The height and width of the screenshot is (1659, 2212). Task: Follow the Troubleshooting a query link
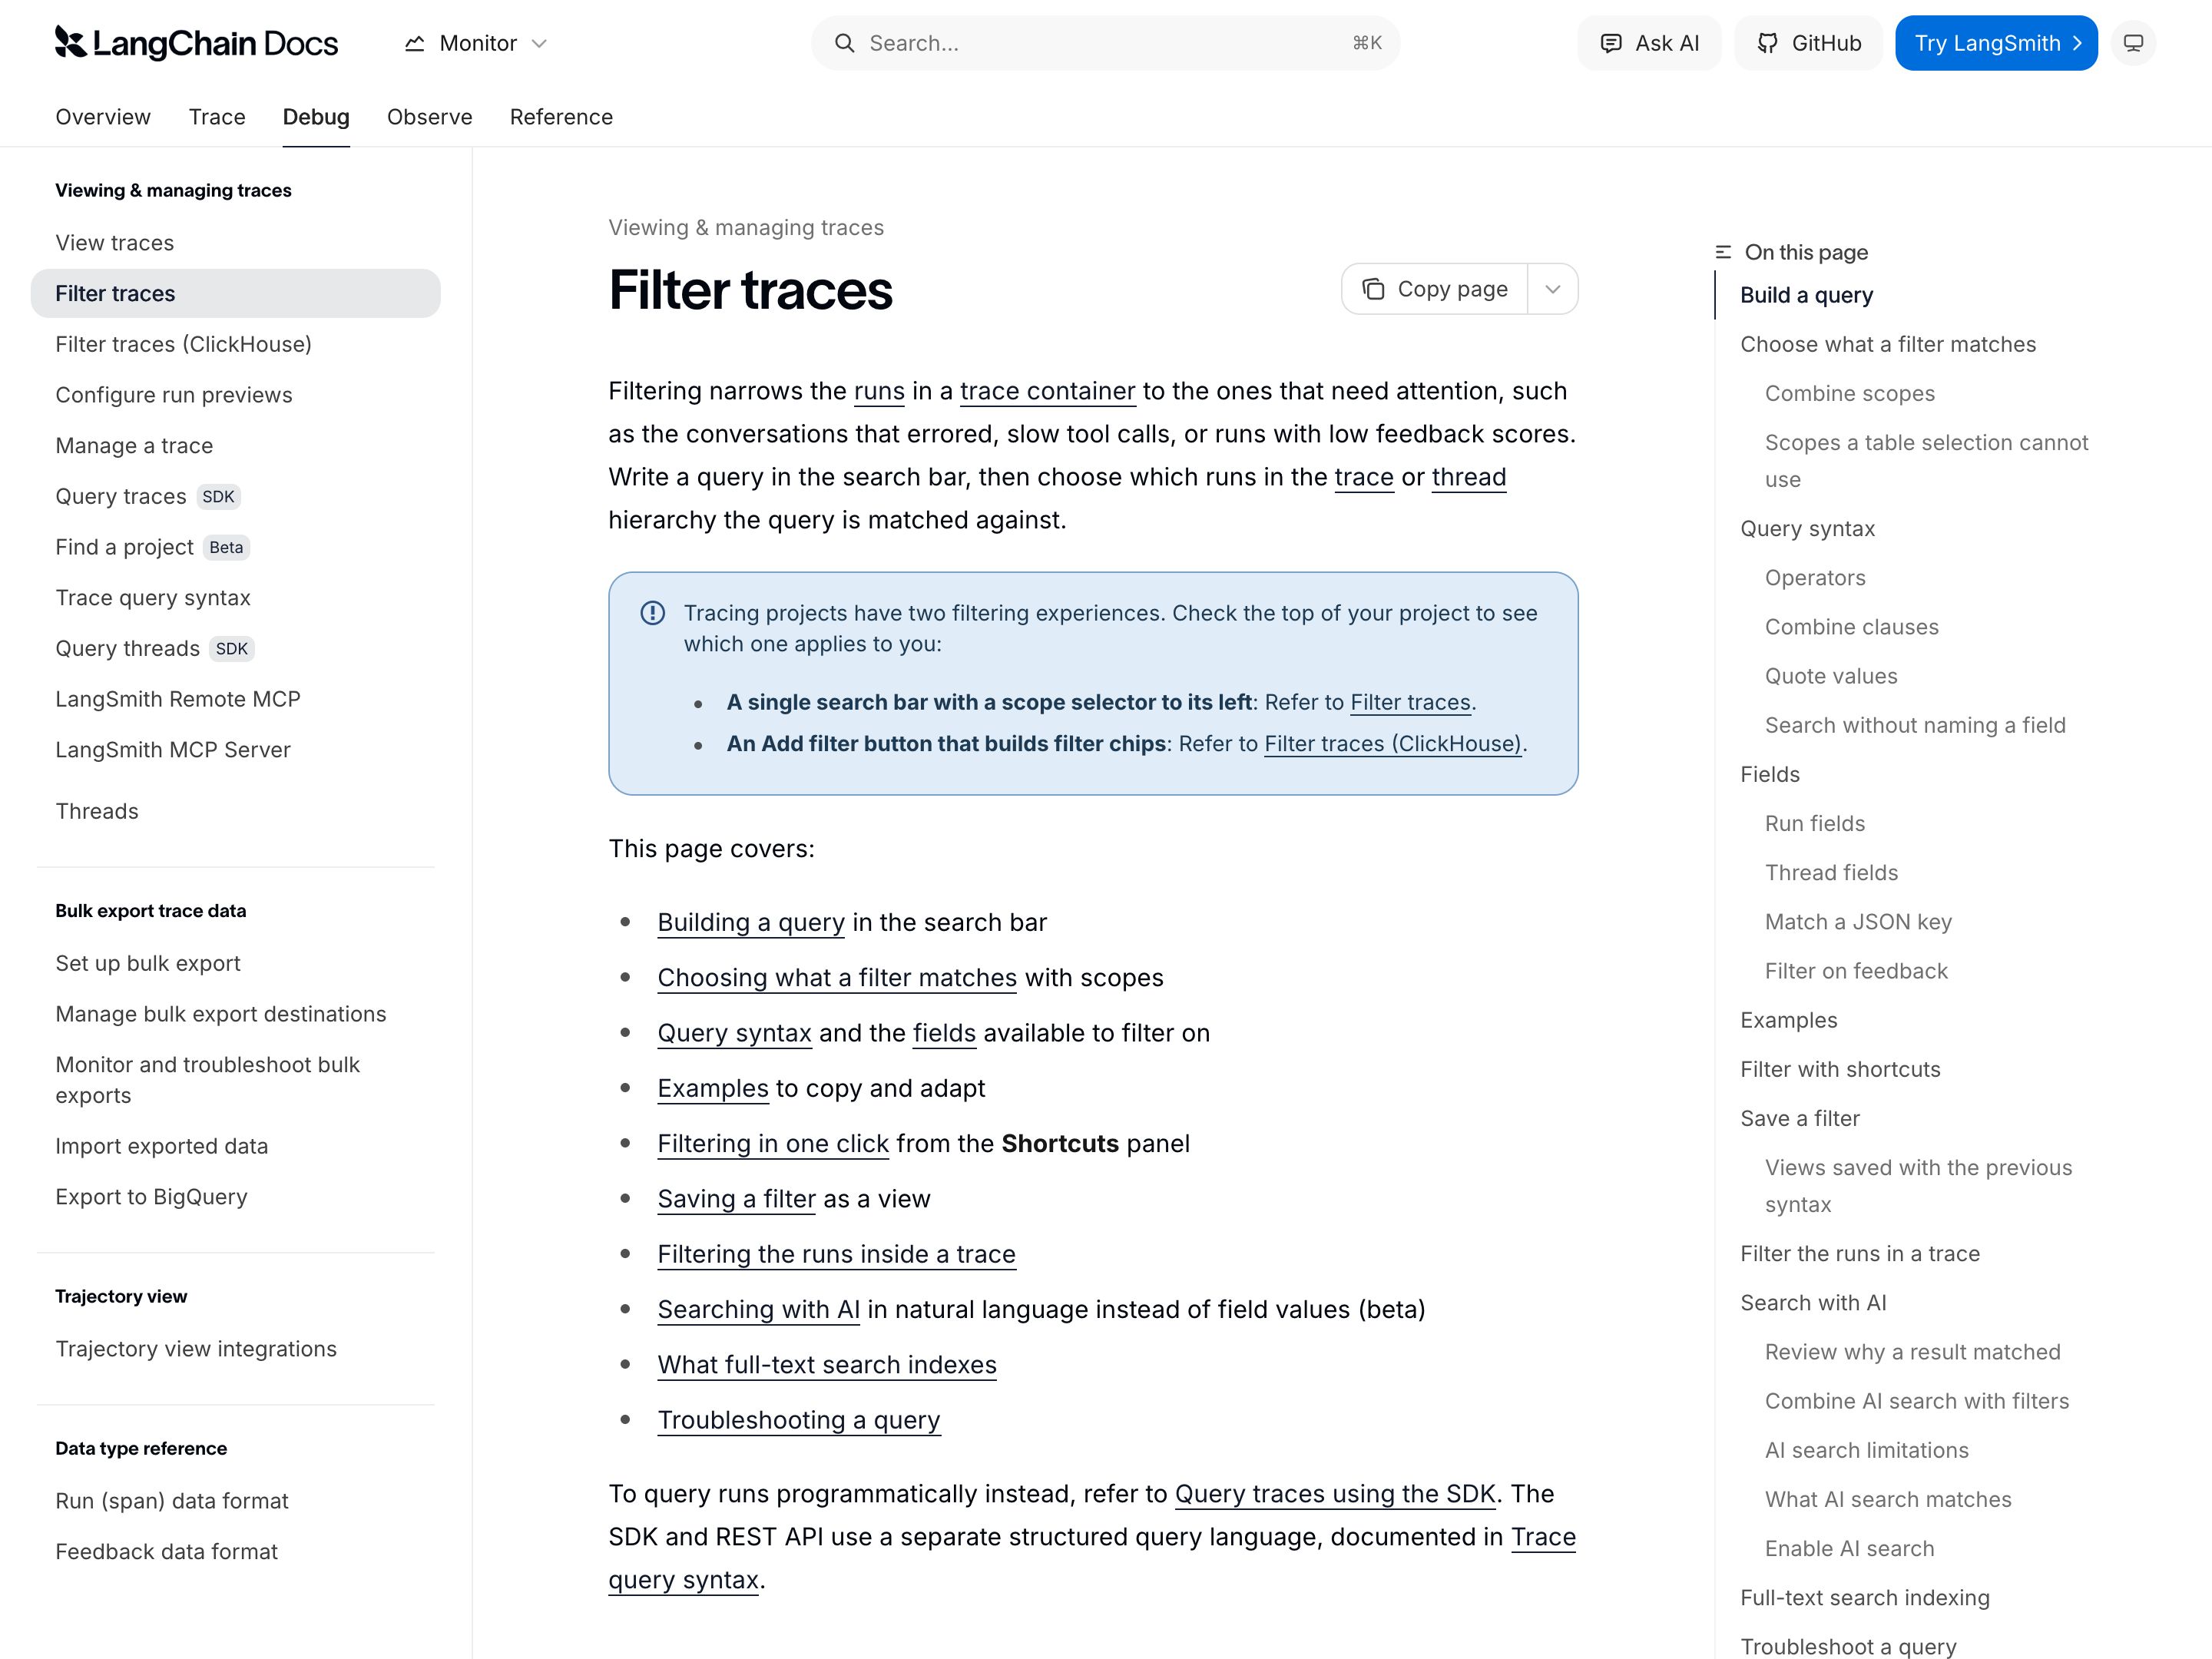(798, 1420)
